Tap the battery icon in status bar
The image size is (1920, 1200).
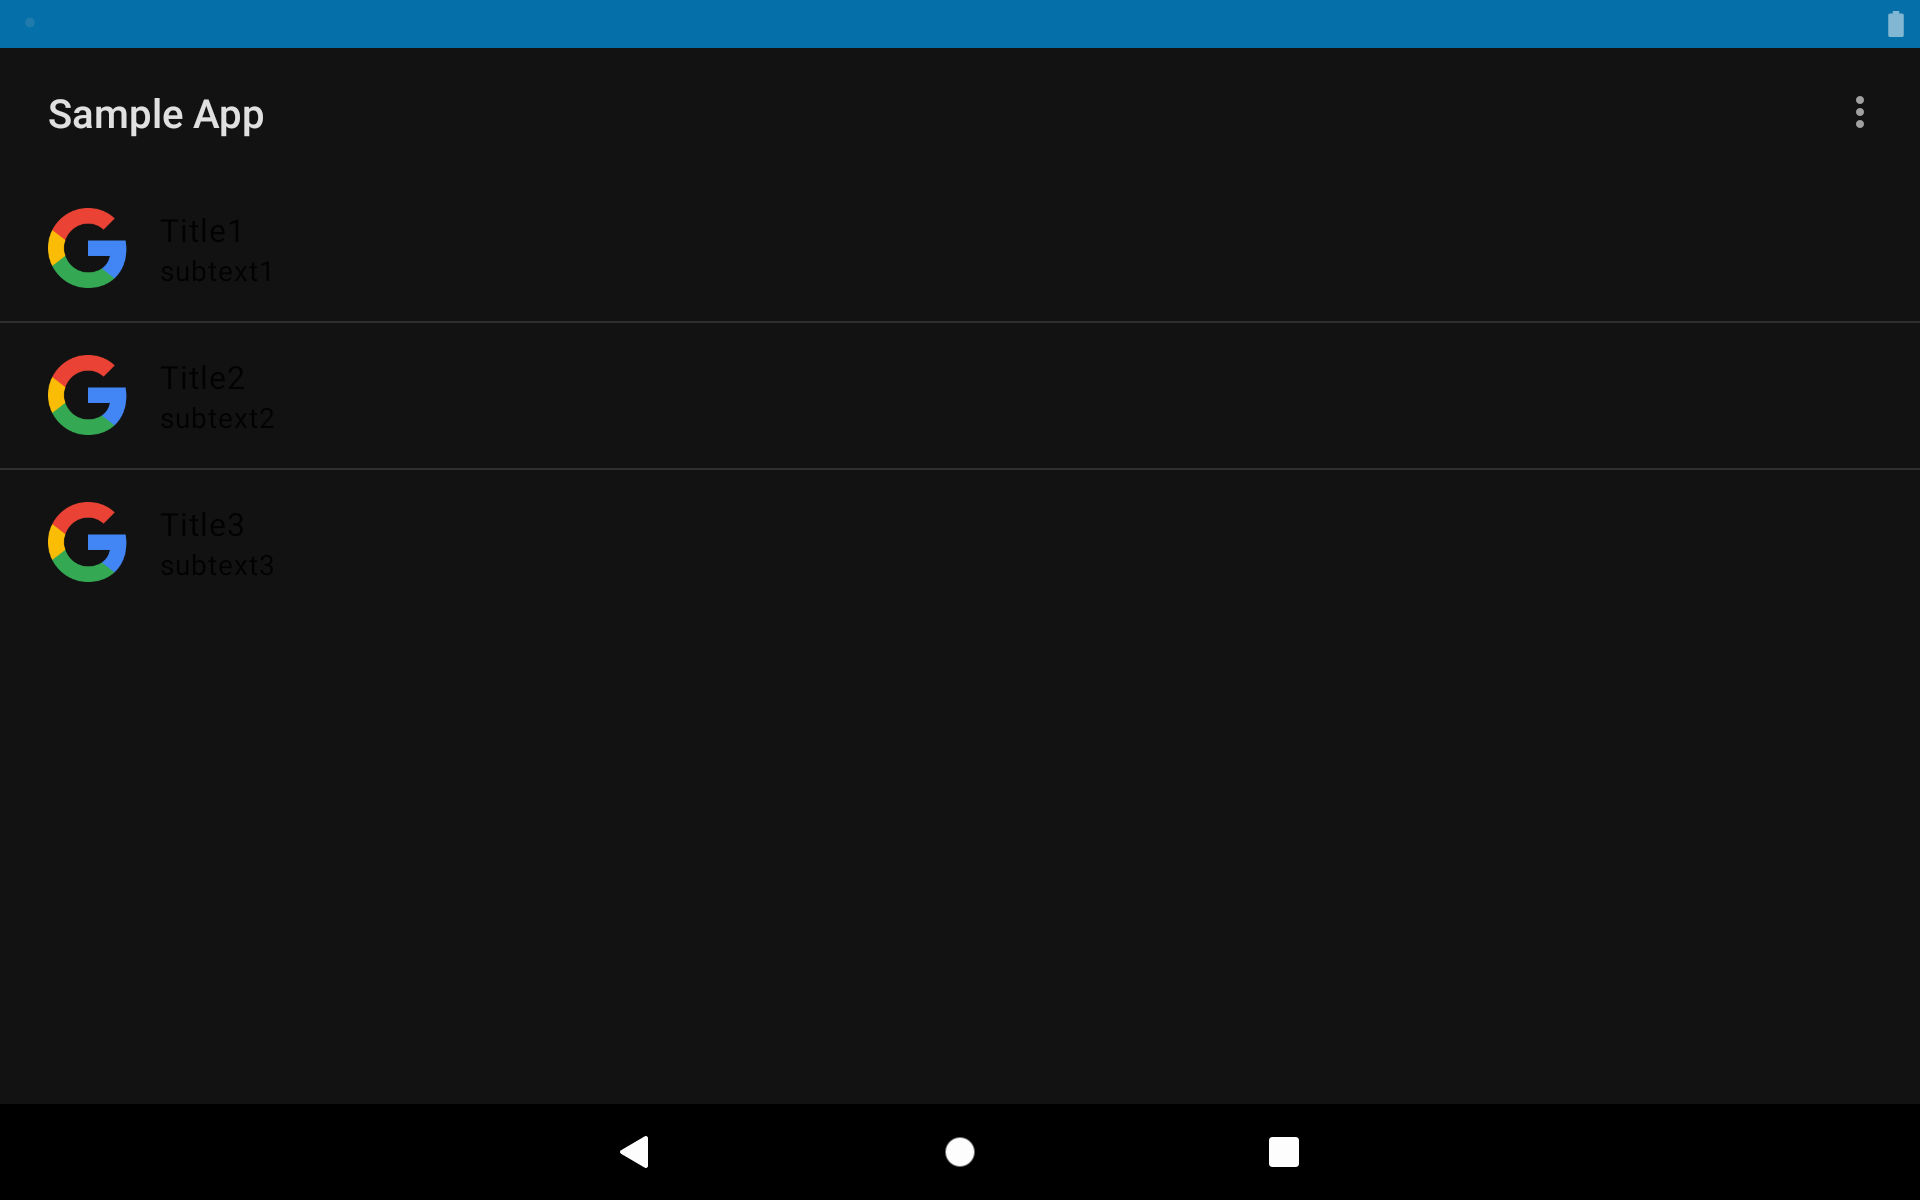tap(1895, 24)
